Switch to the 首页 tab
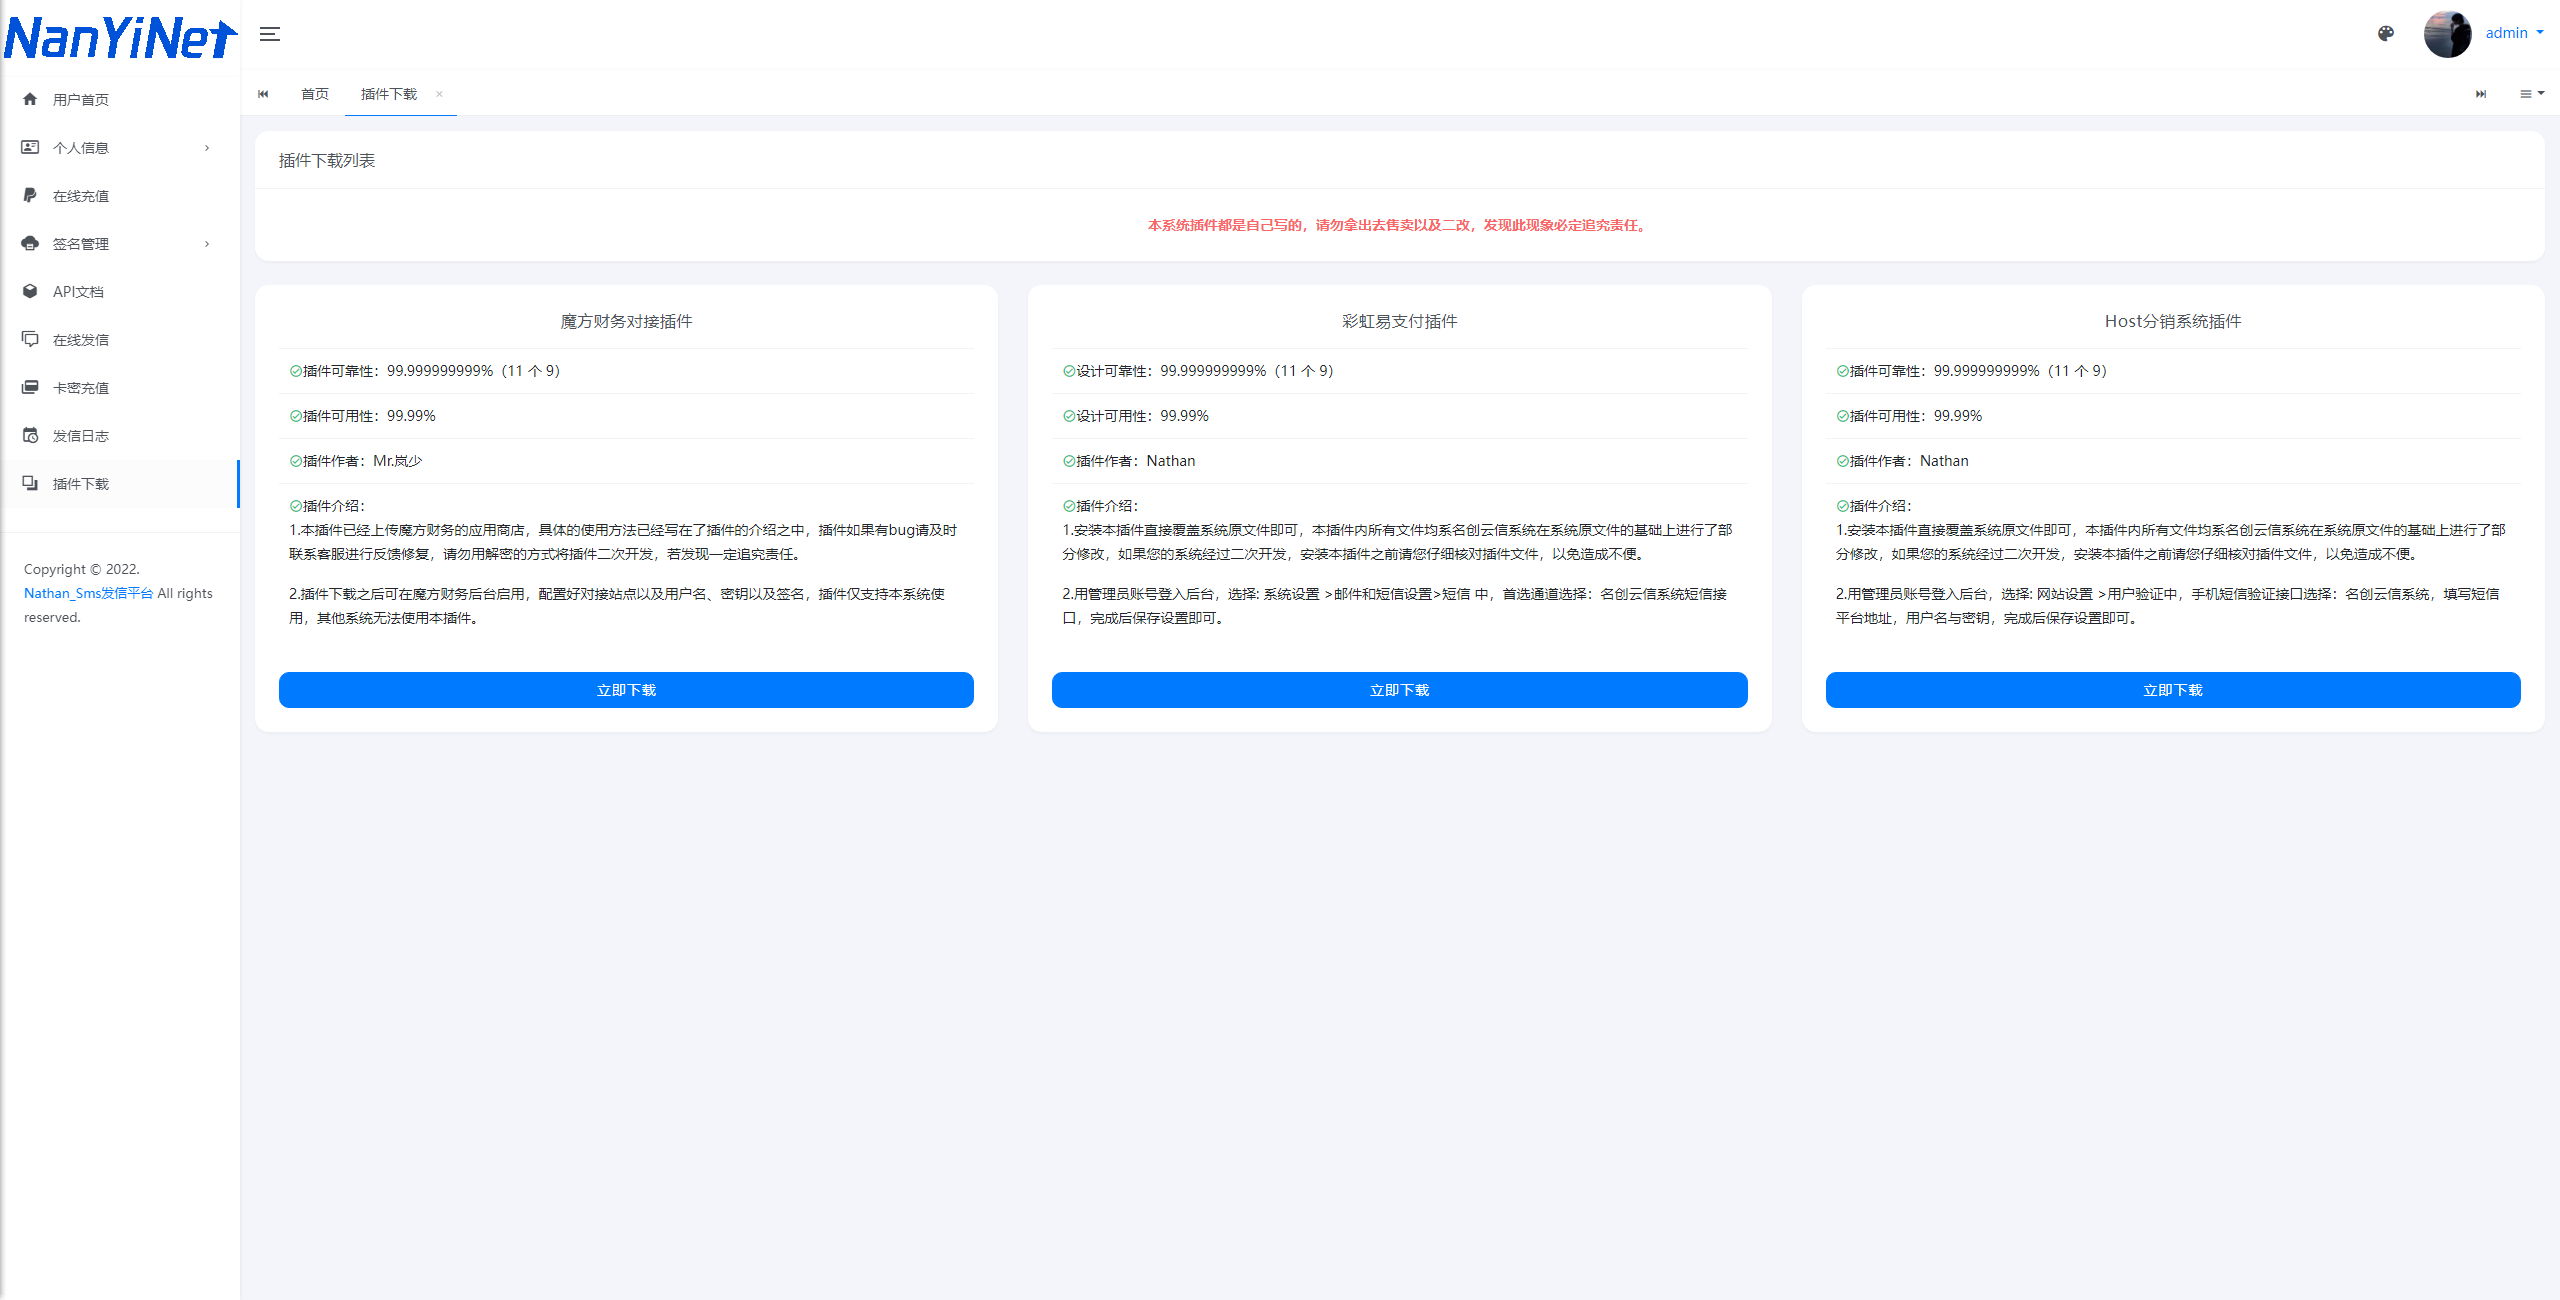Screen dimensions: 2560x1300 (315, 93)
